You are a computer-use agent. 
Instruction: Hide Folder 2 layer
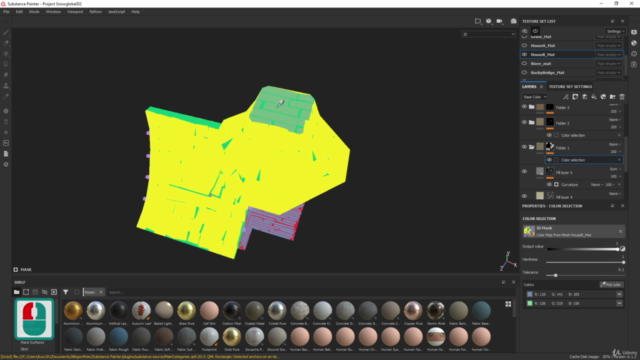(x=524, y=122)
